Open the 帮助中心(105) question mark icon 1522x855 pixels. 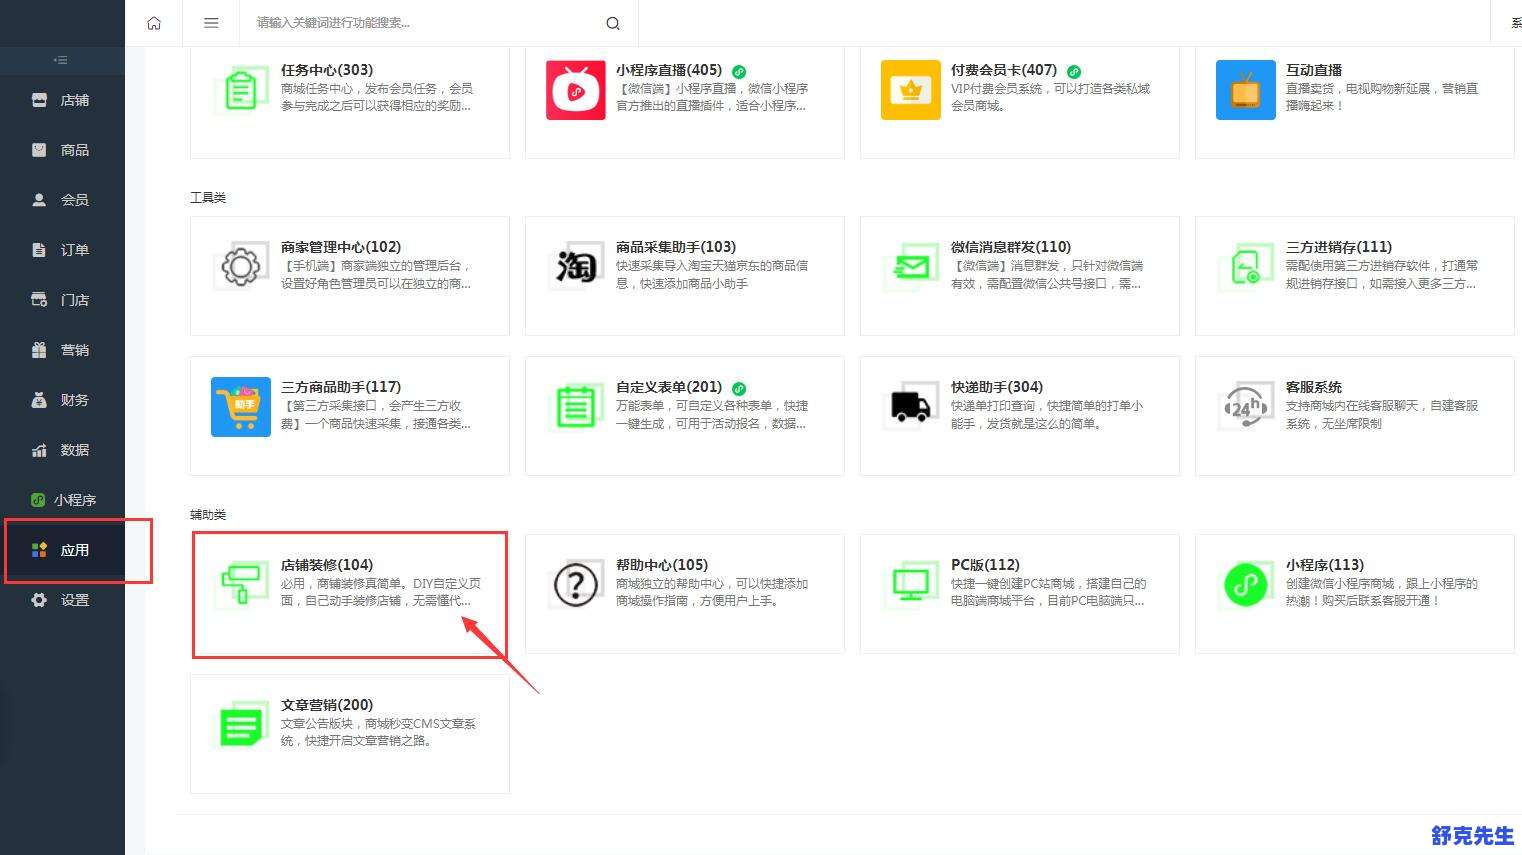point(575,585)
